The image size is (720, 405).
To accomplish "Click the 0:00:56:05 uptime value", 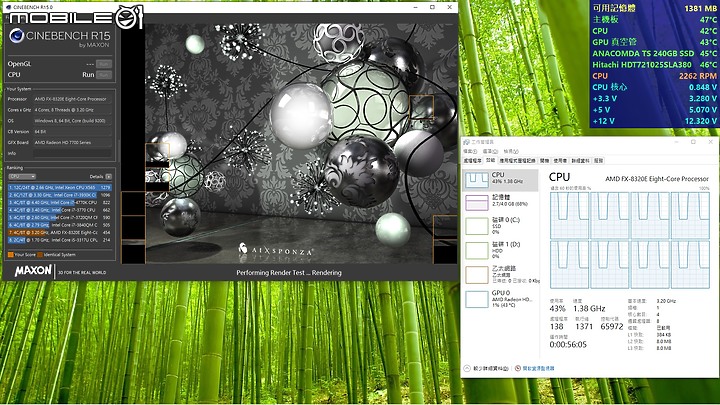I will pyautogui.click(x=568, y=344).
